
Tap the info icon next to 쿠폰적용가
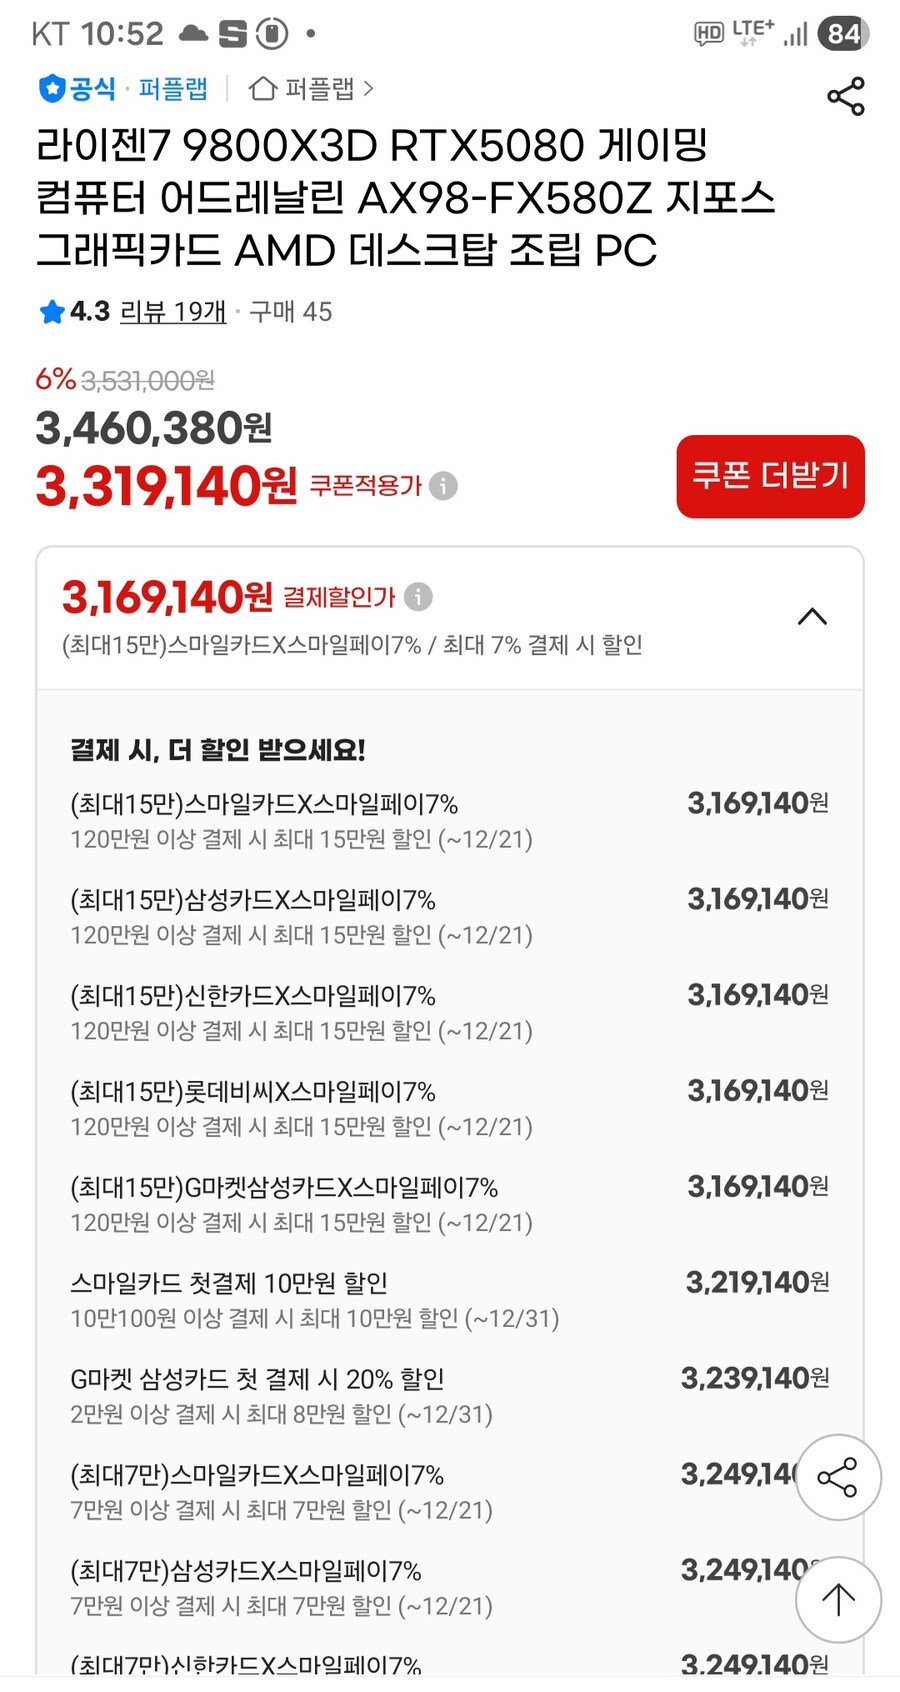[x=443, y=486]
